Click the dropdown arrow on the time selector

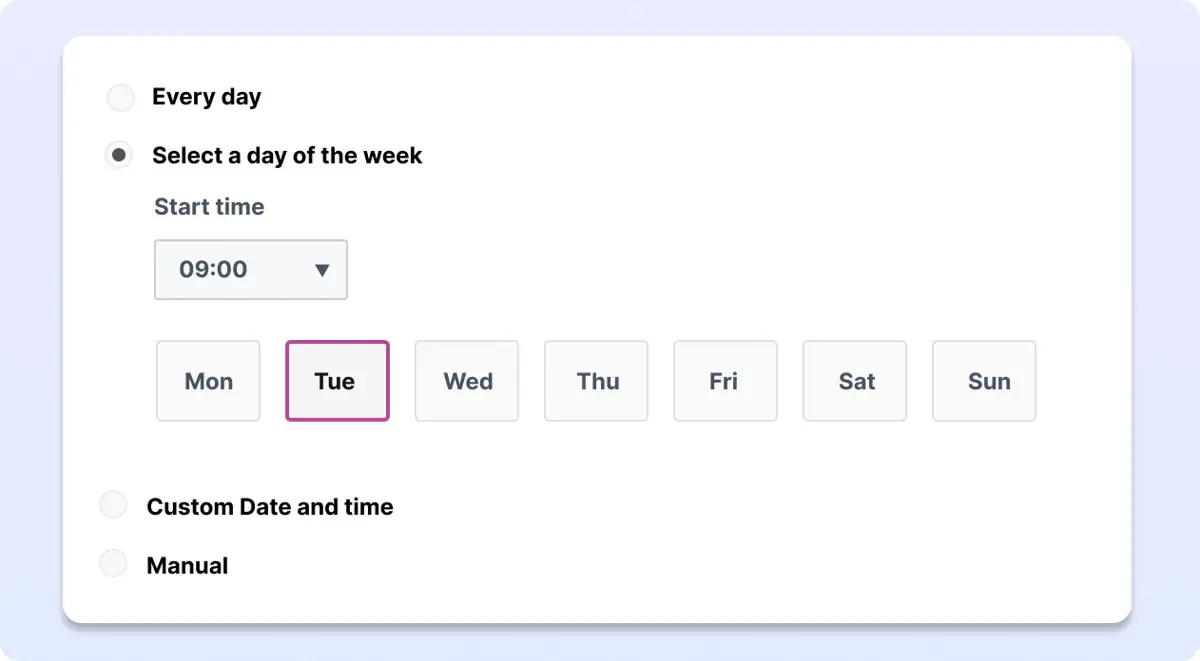322,270
